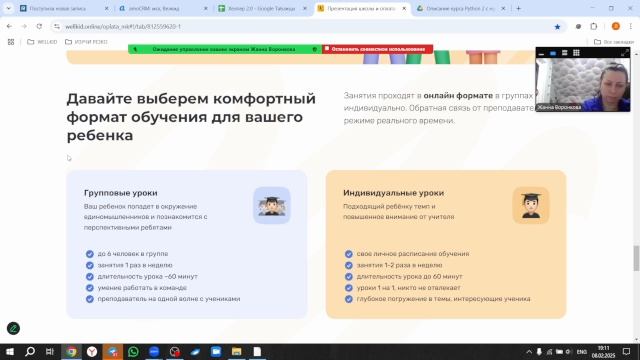Open the second bookmarks bar folder
640x360 pixels.
point(86,42)
